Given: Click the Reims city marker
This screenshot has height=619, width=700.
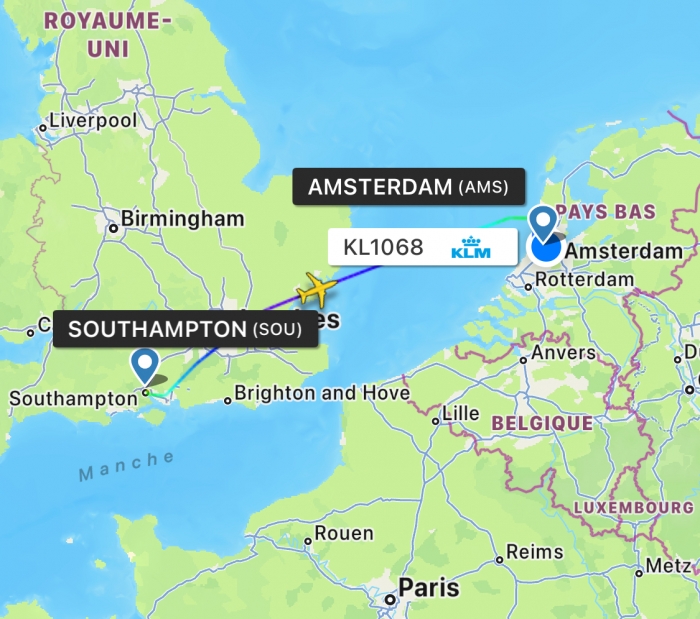Looking at the screenshot, I should [x=500, y=560].
